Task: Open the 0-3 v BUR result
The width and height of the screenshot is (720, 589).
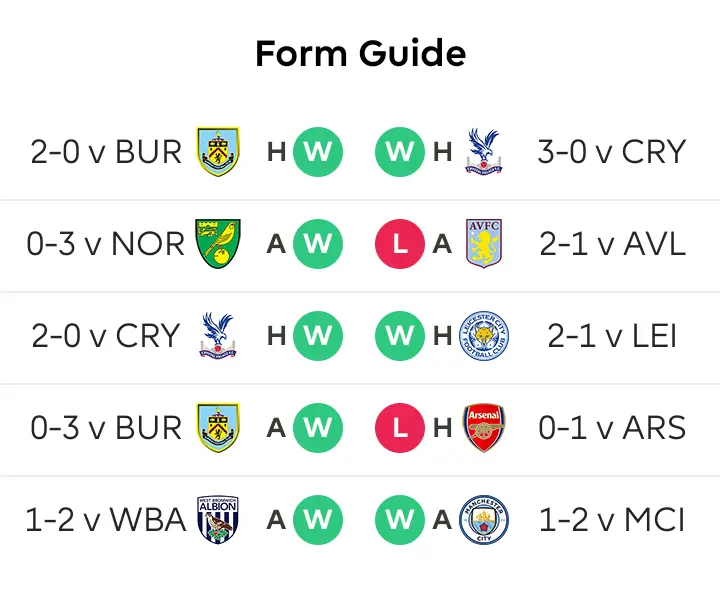Action: pos(106,428)
